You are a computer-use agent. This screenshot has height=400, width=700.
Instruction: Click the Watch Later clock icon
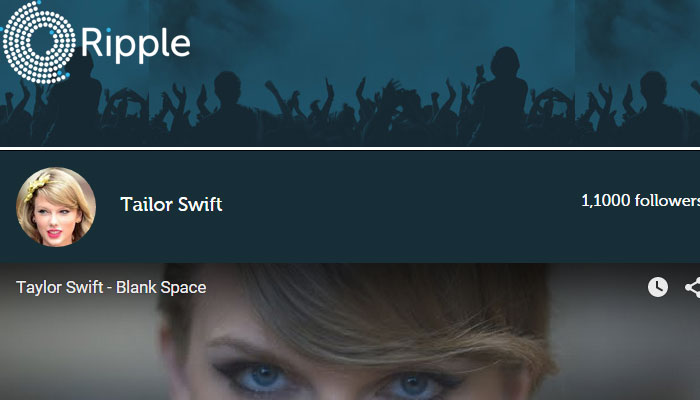point(658,287)
